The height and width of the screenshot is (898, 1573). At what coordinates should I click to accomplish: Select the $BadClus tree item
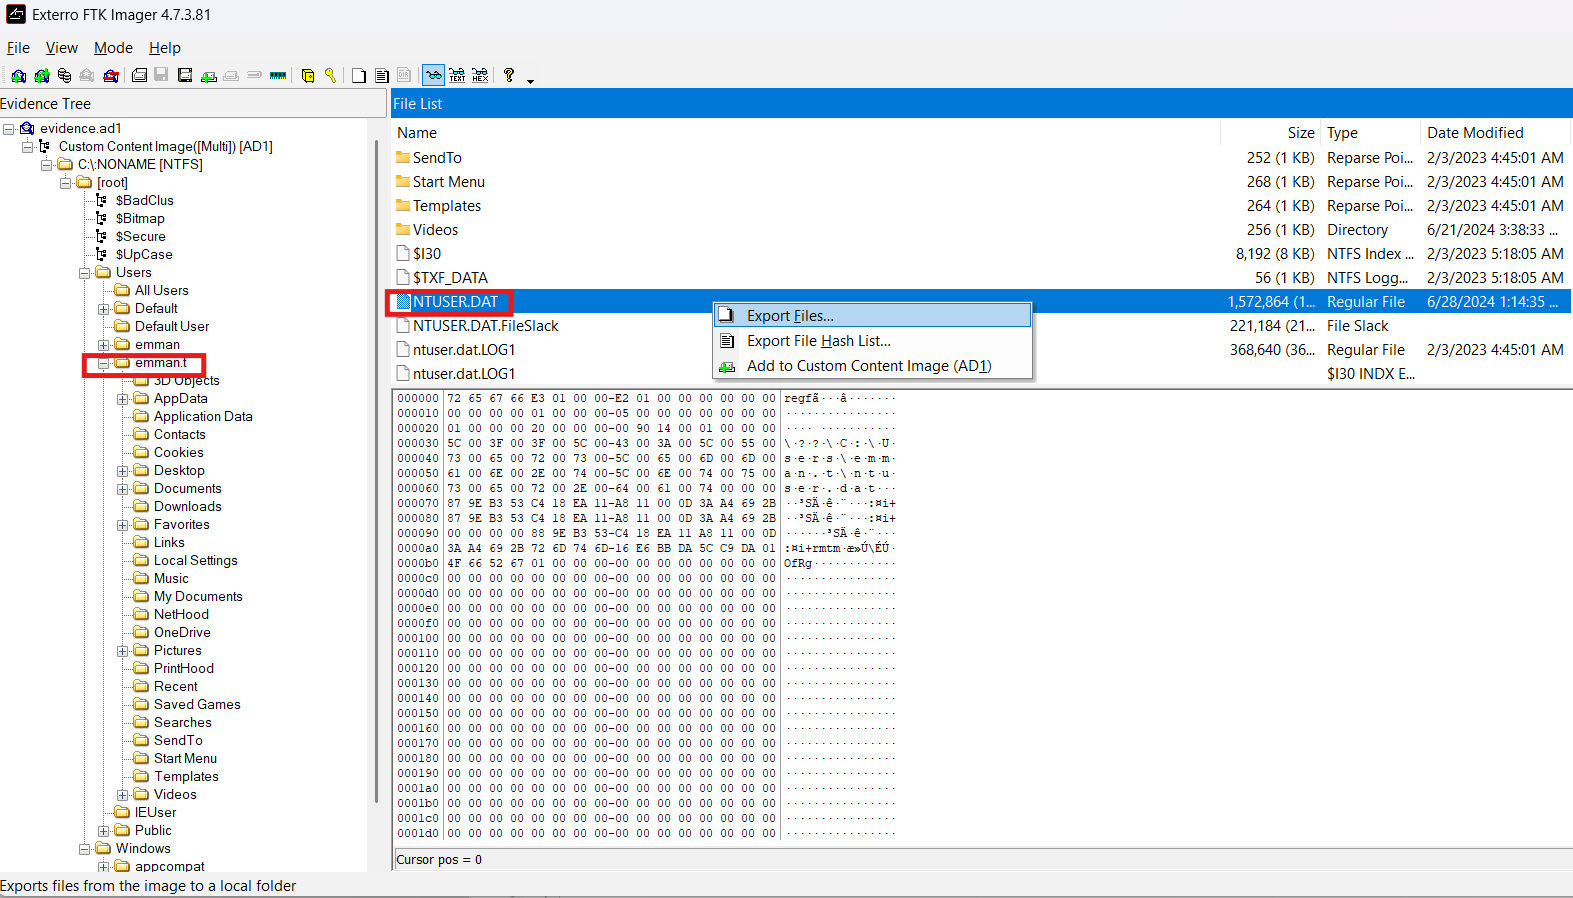click(x=144, y=200)
